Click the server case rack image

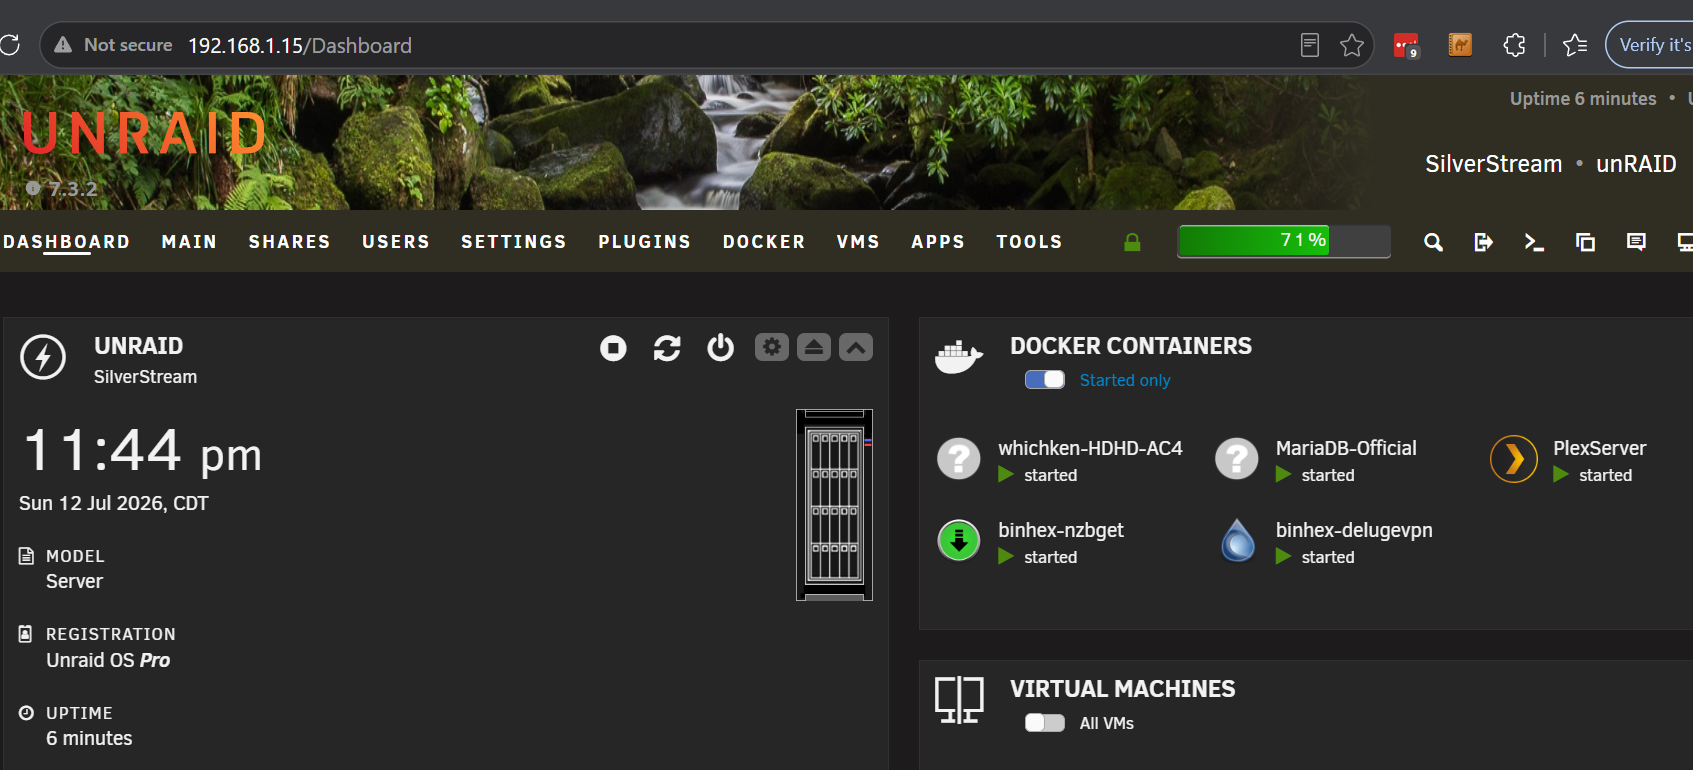(834, 505)
